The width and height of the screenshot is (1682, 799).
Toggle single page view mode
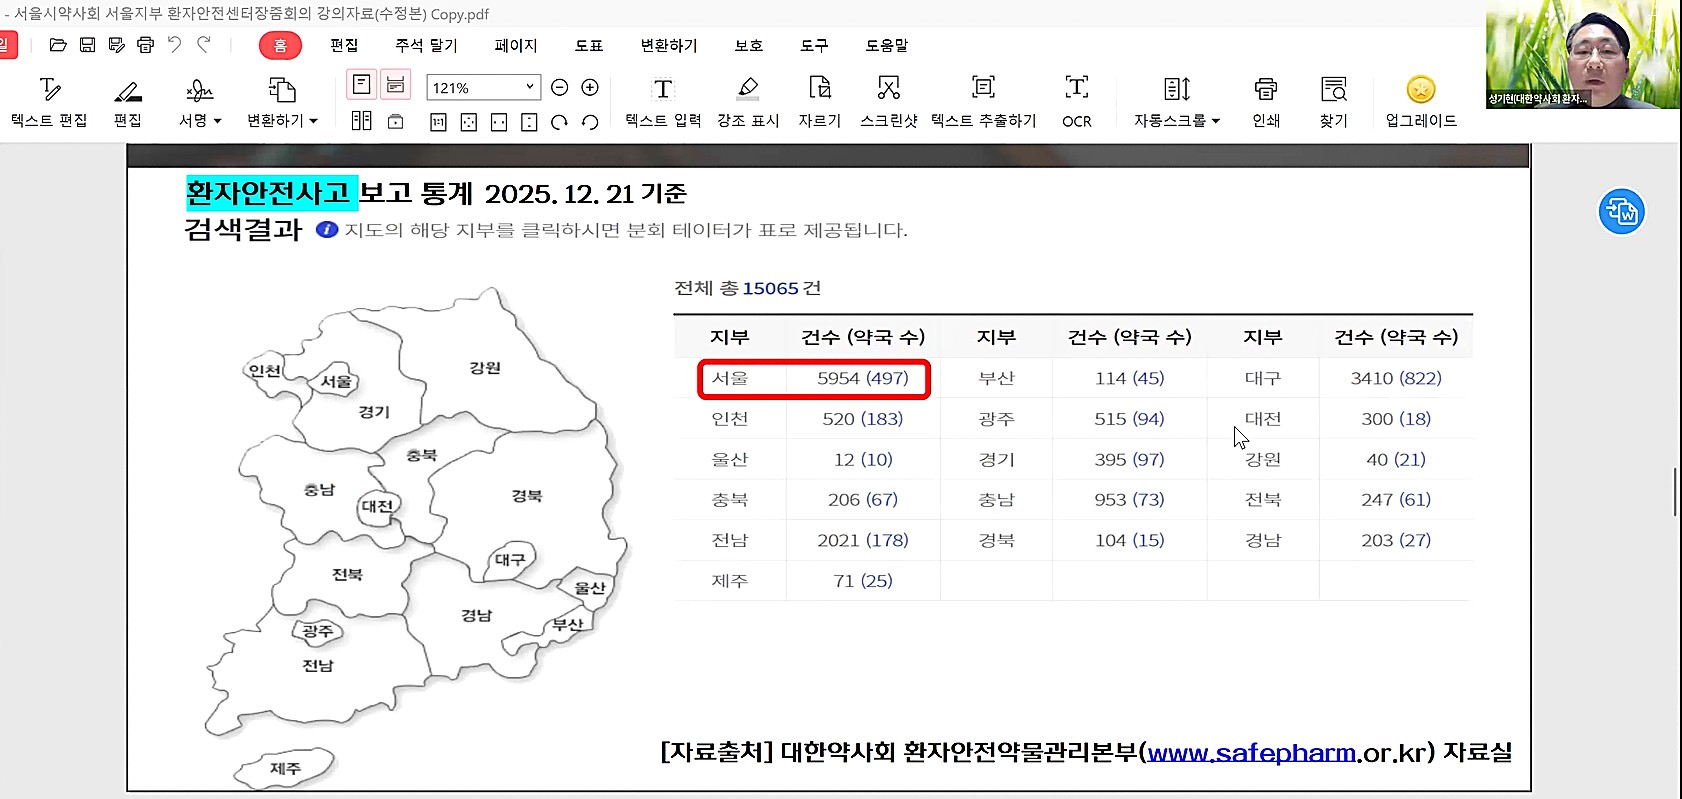tap(362, 85)
